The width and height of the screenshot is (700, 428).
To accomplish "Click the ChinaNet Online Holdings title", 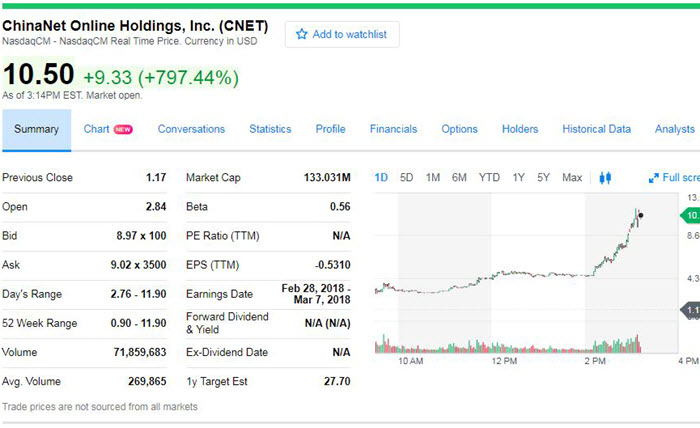I will 135,26.
